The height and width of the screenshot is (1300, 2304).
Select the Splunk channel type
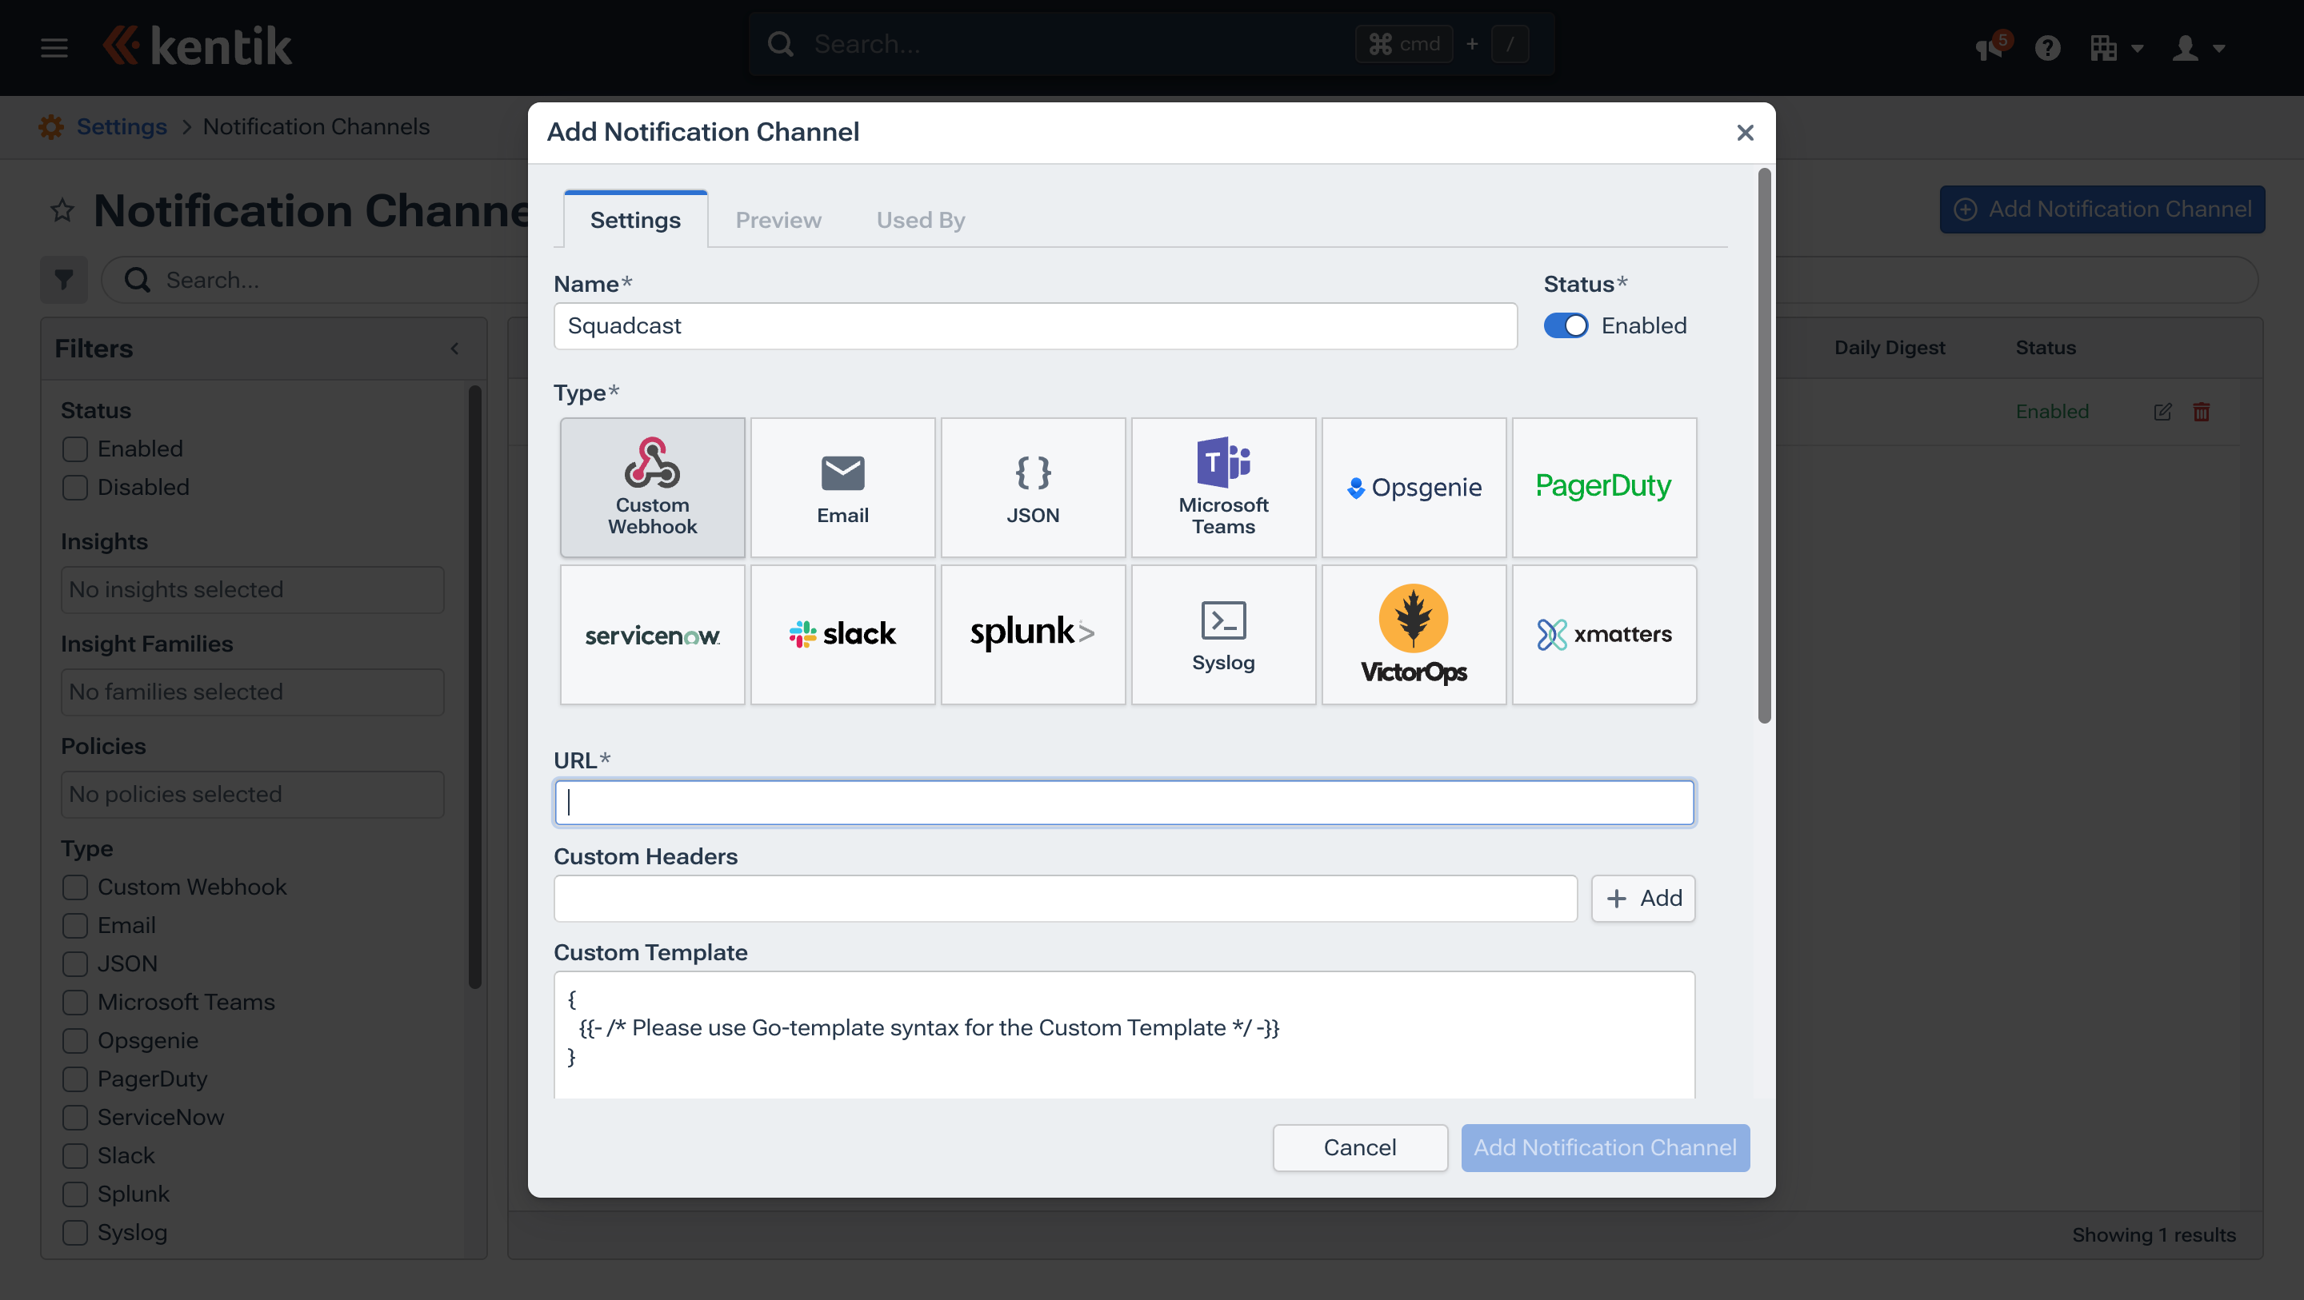point(1033,635)
